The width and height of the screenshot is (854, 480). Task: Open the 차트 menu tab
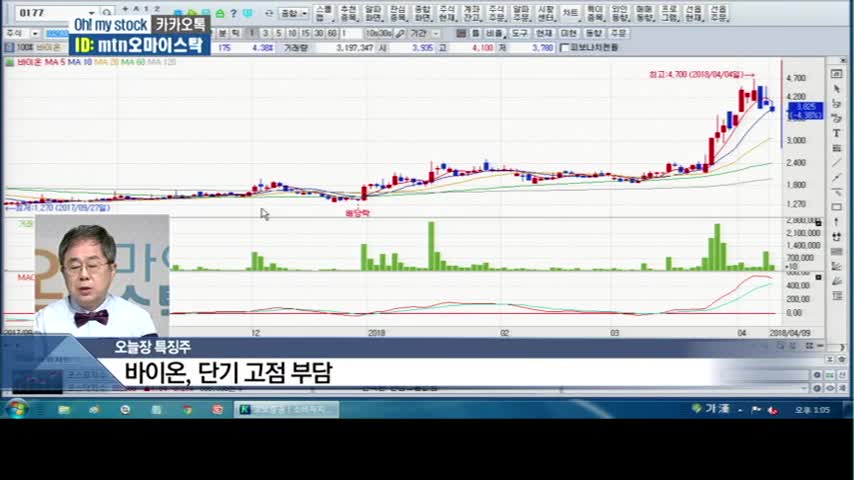570,13
